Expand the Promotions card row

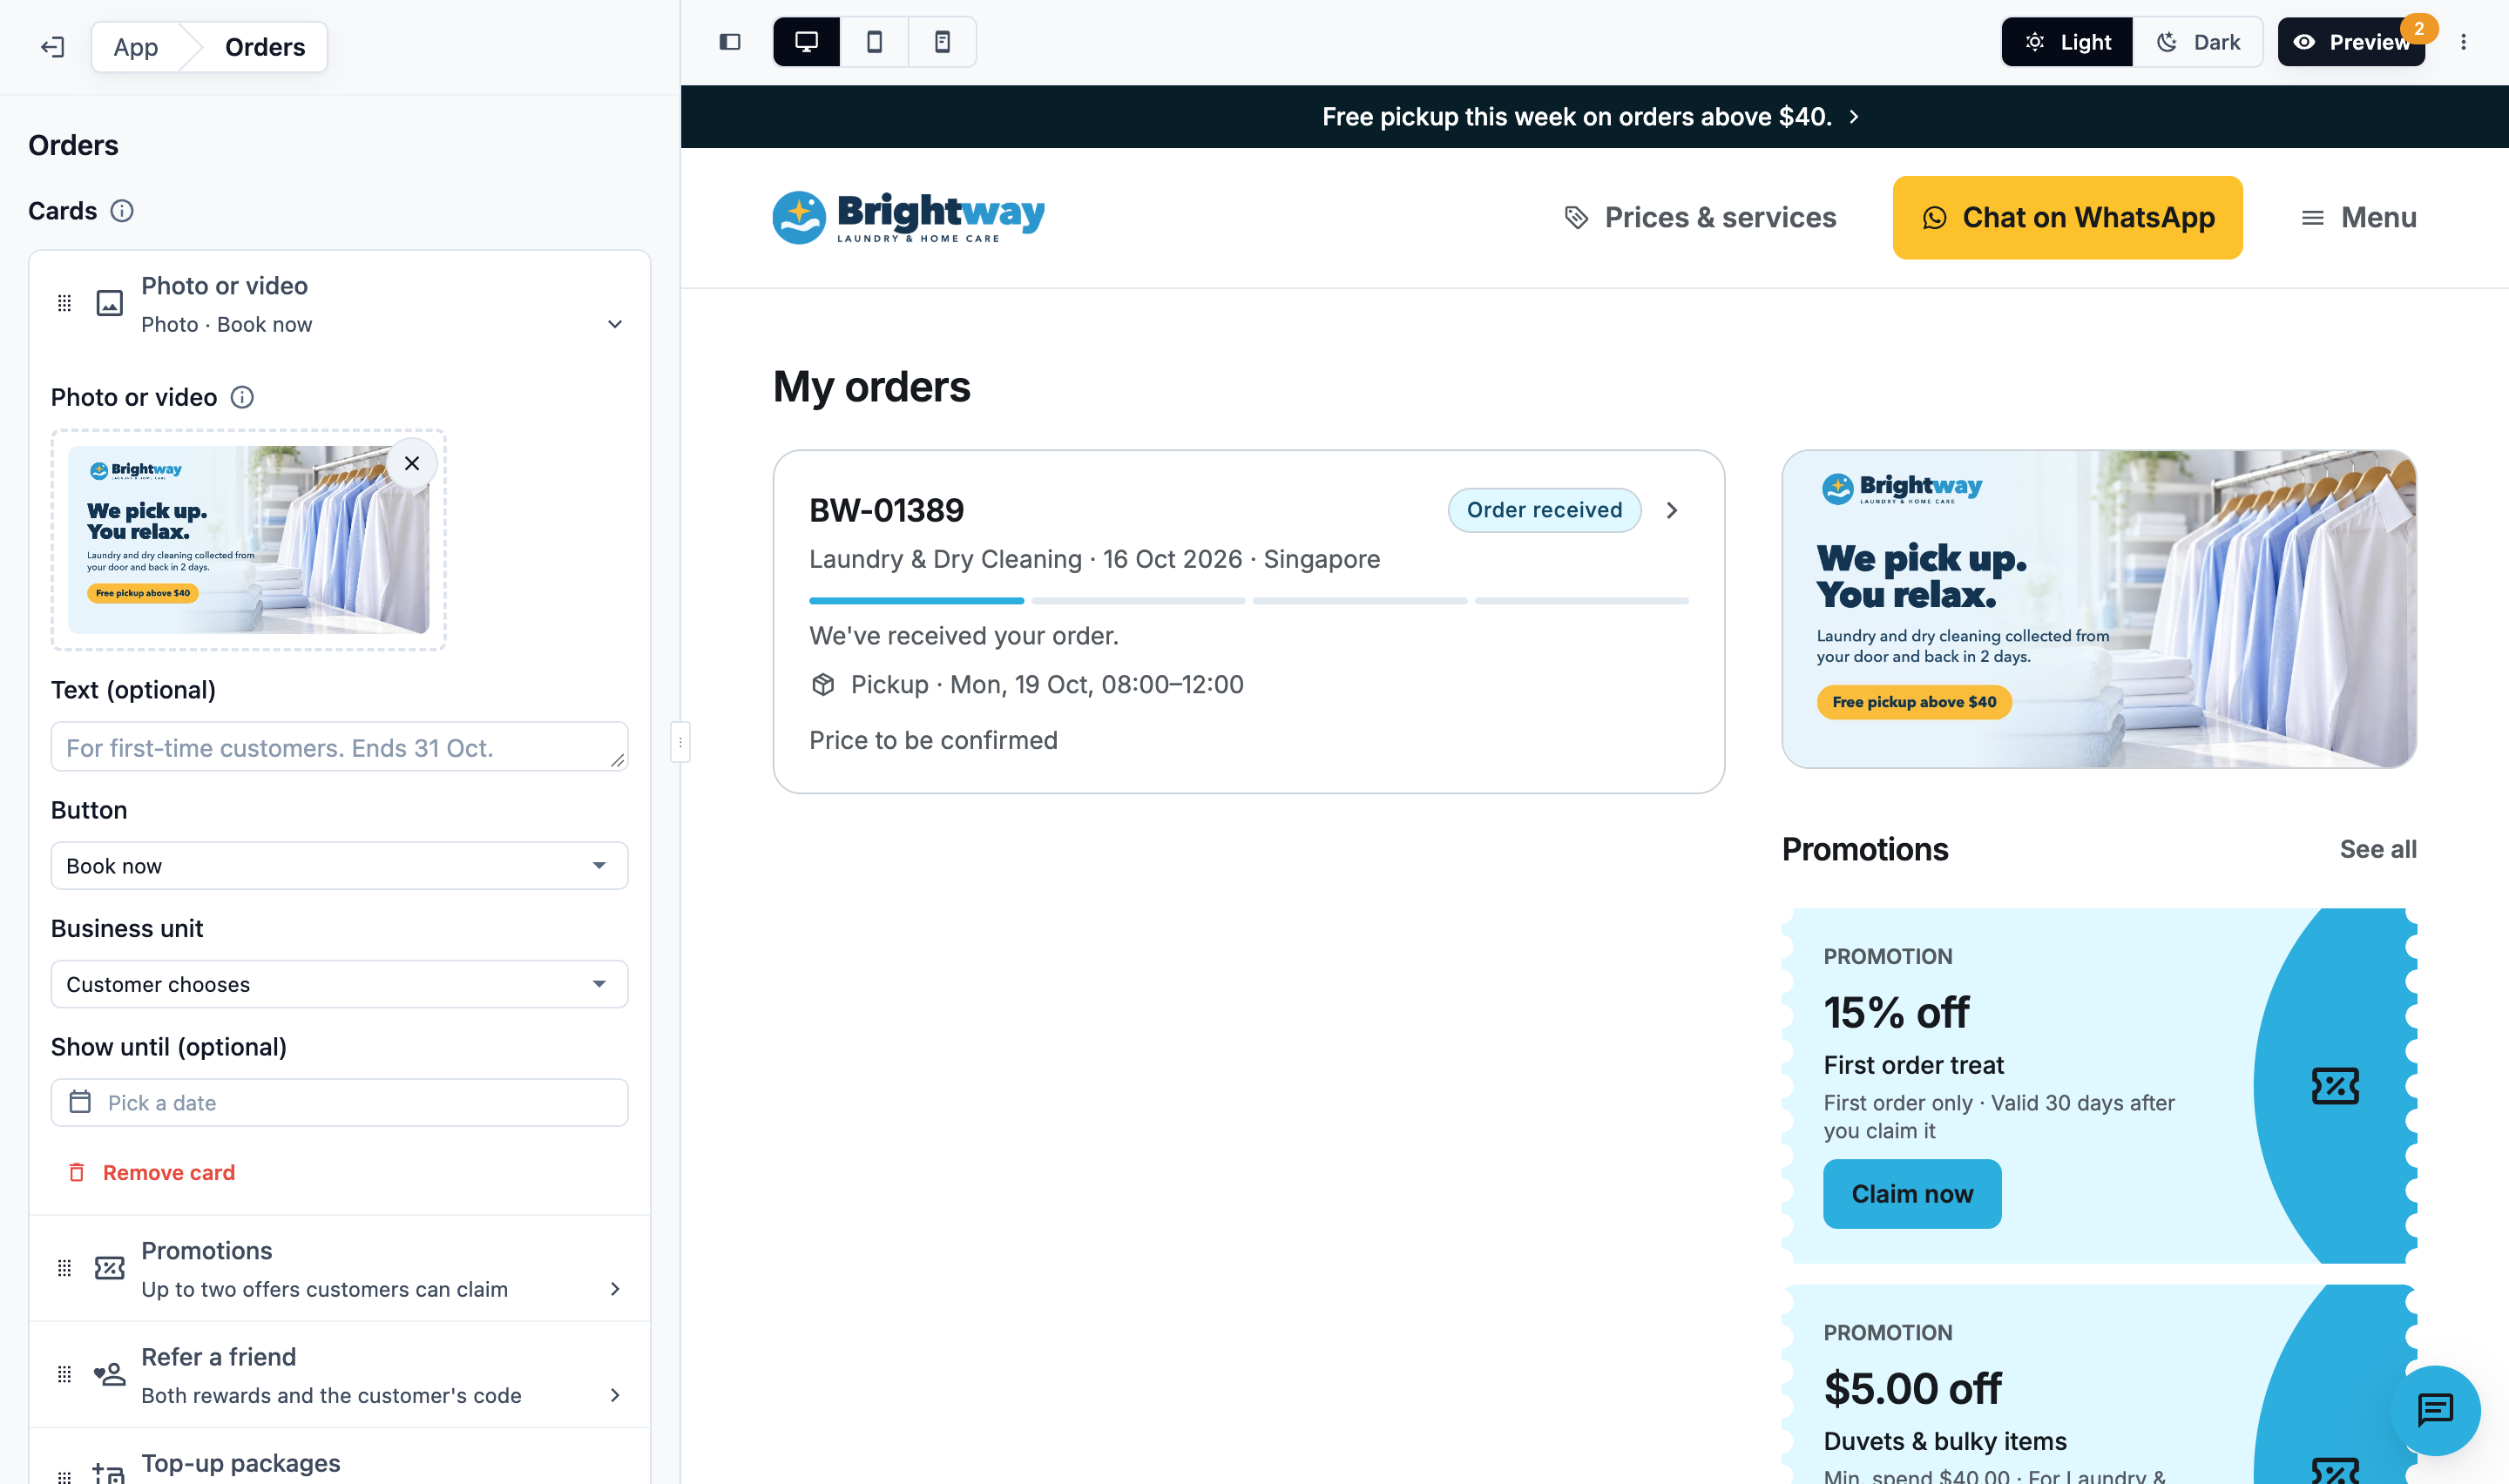(x=340, y=1269)
